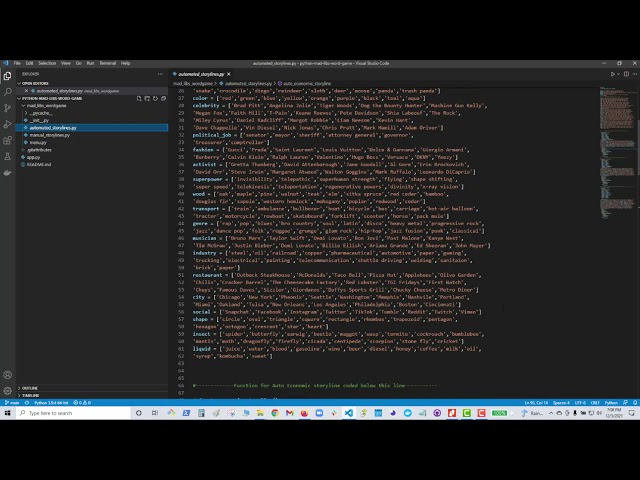
Task: Open the Accounts menu icon
Action: (7, 375)
